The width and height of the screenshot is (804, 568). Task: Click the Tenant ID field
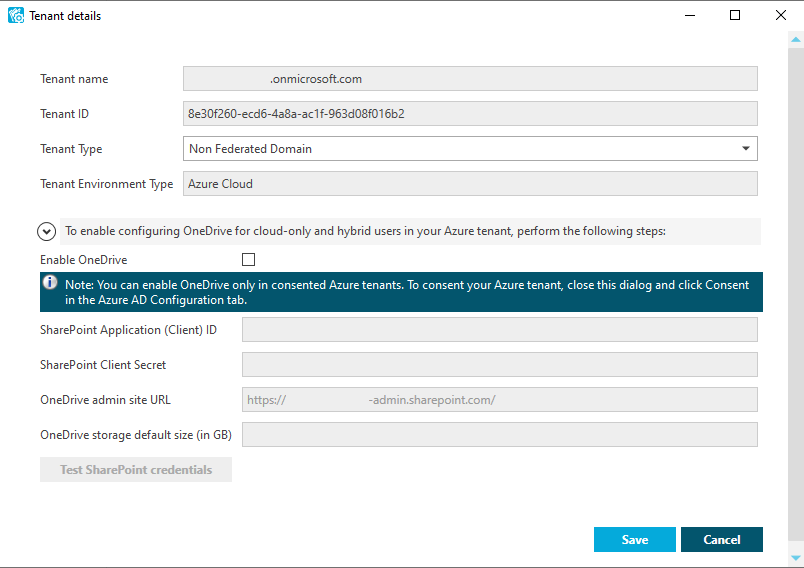point(470,113)
